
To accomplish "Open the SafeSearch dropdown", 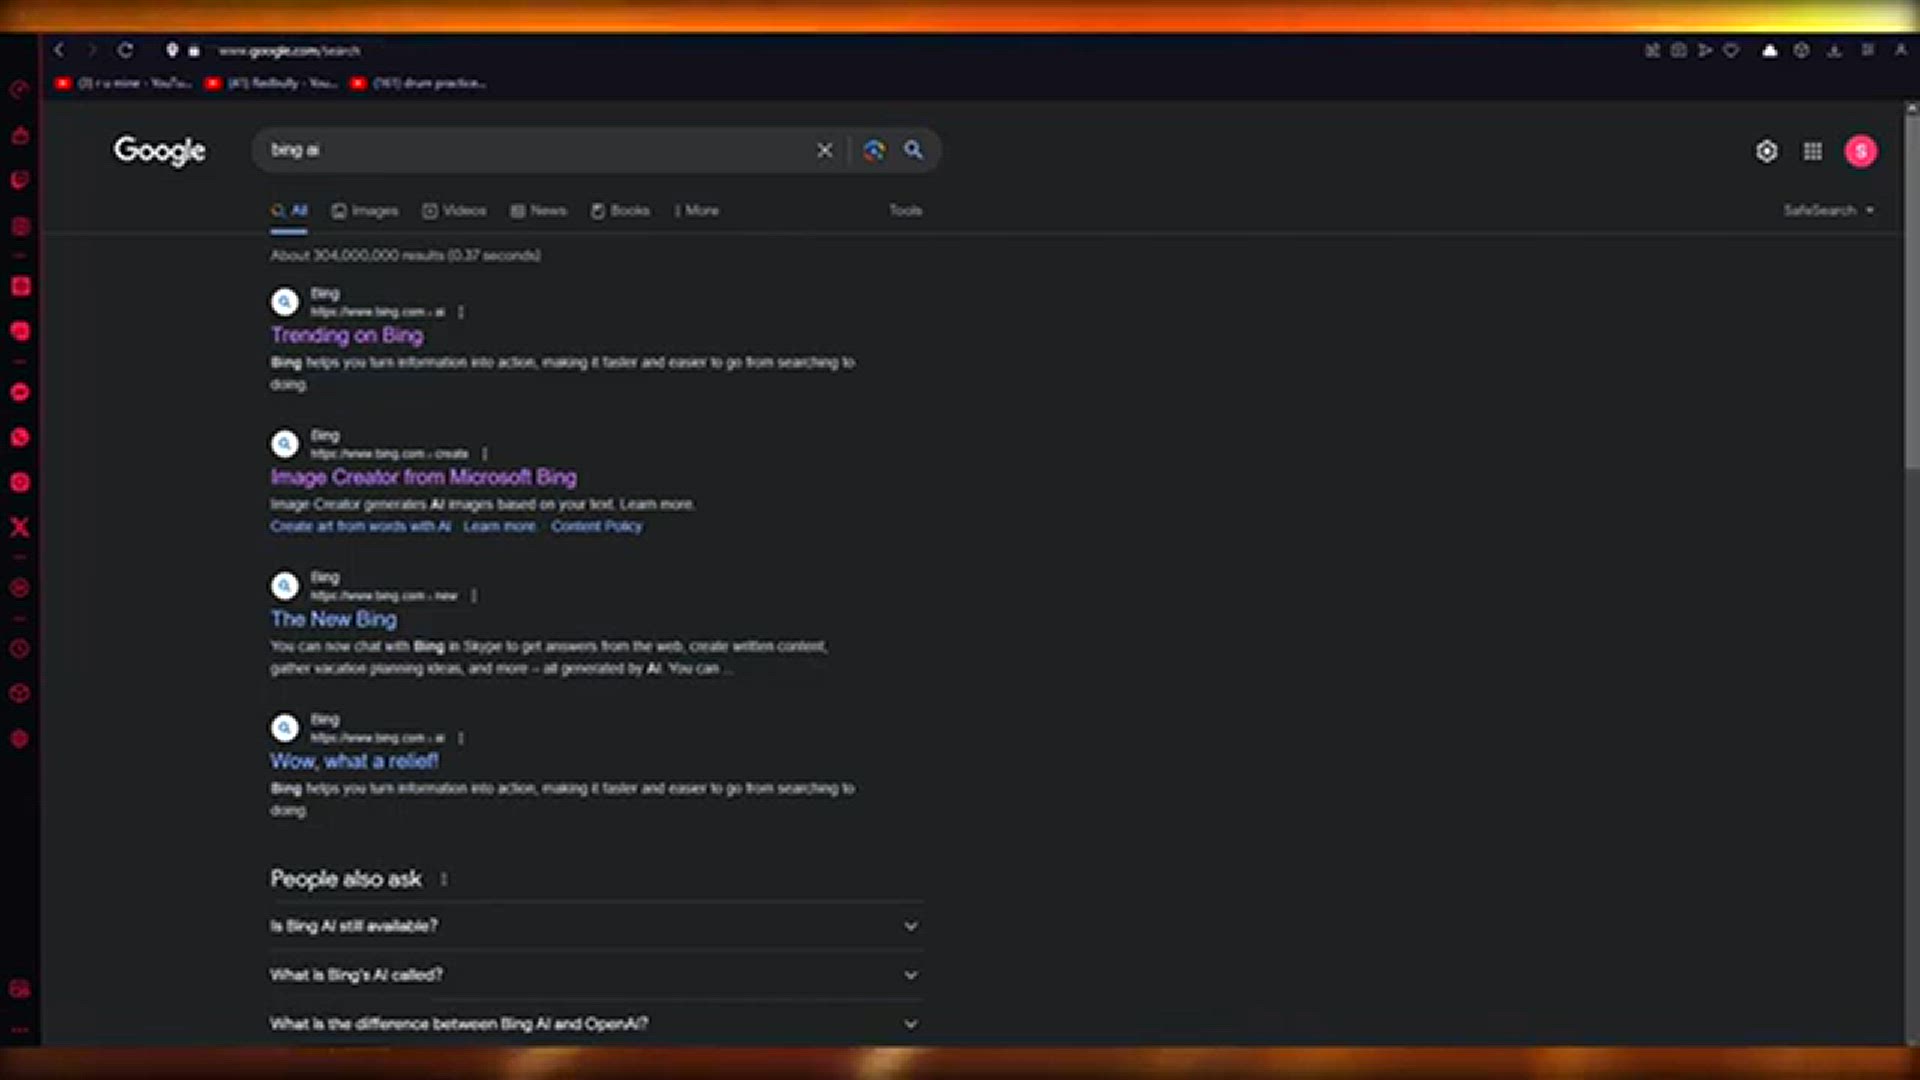I will 1829,211.
